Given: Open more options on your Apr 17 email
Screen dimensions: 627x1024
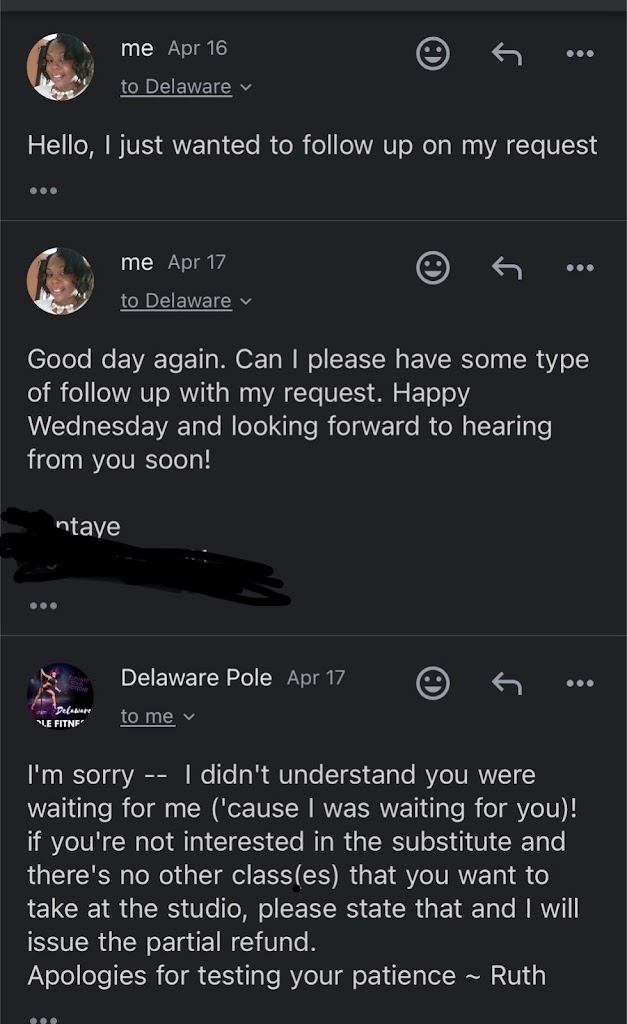Looking at the screenshot, I should (580, 267).
